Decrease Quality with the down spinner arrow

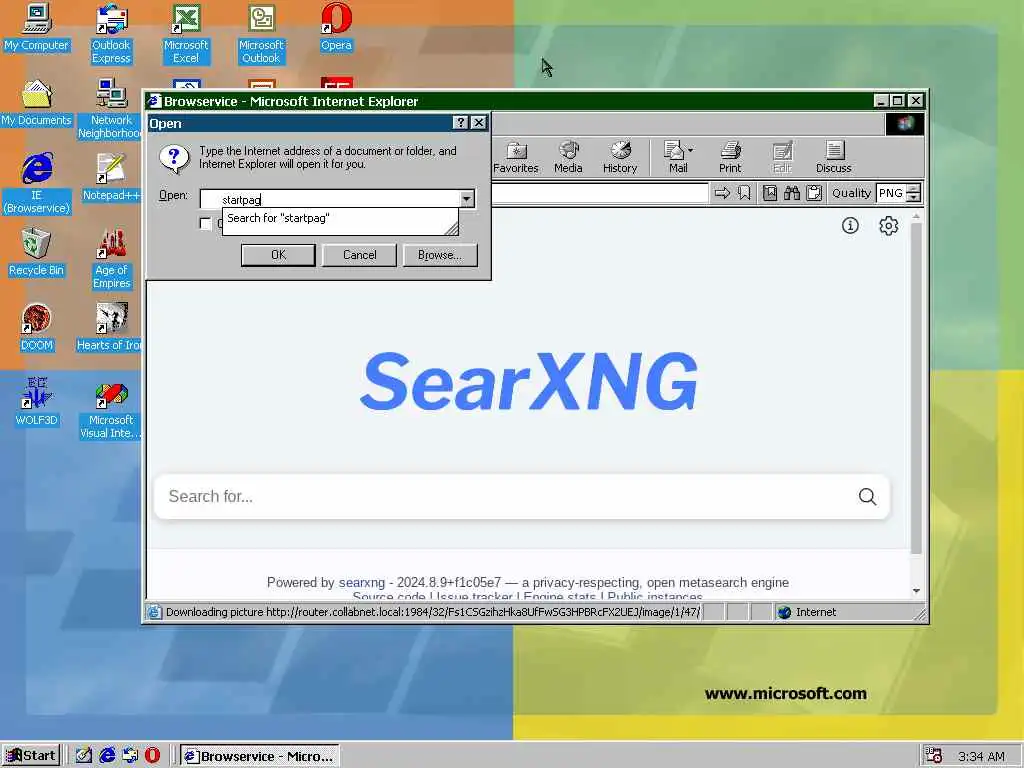(x=914, y=197)
